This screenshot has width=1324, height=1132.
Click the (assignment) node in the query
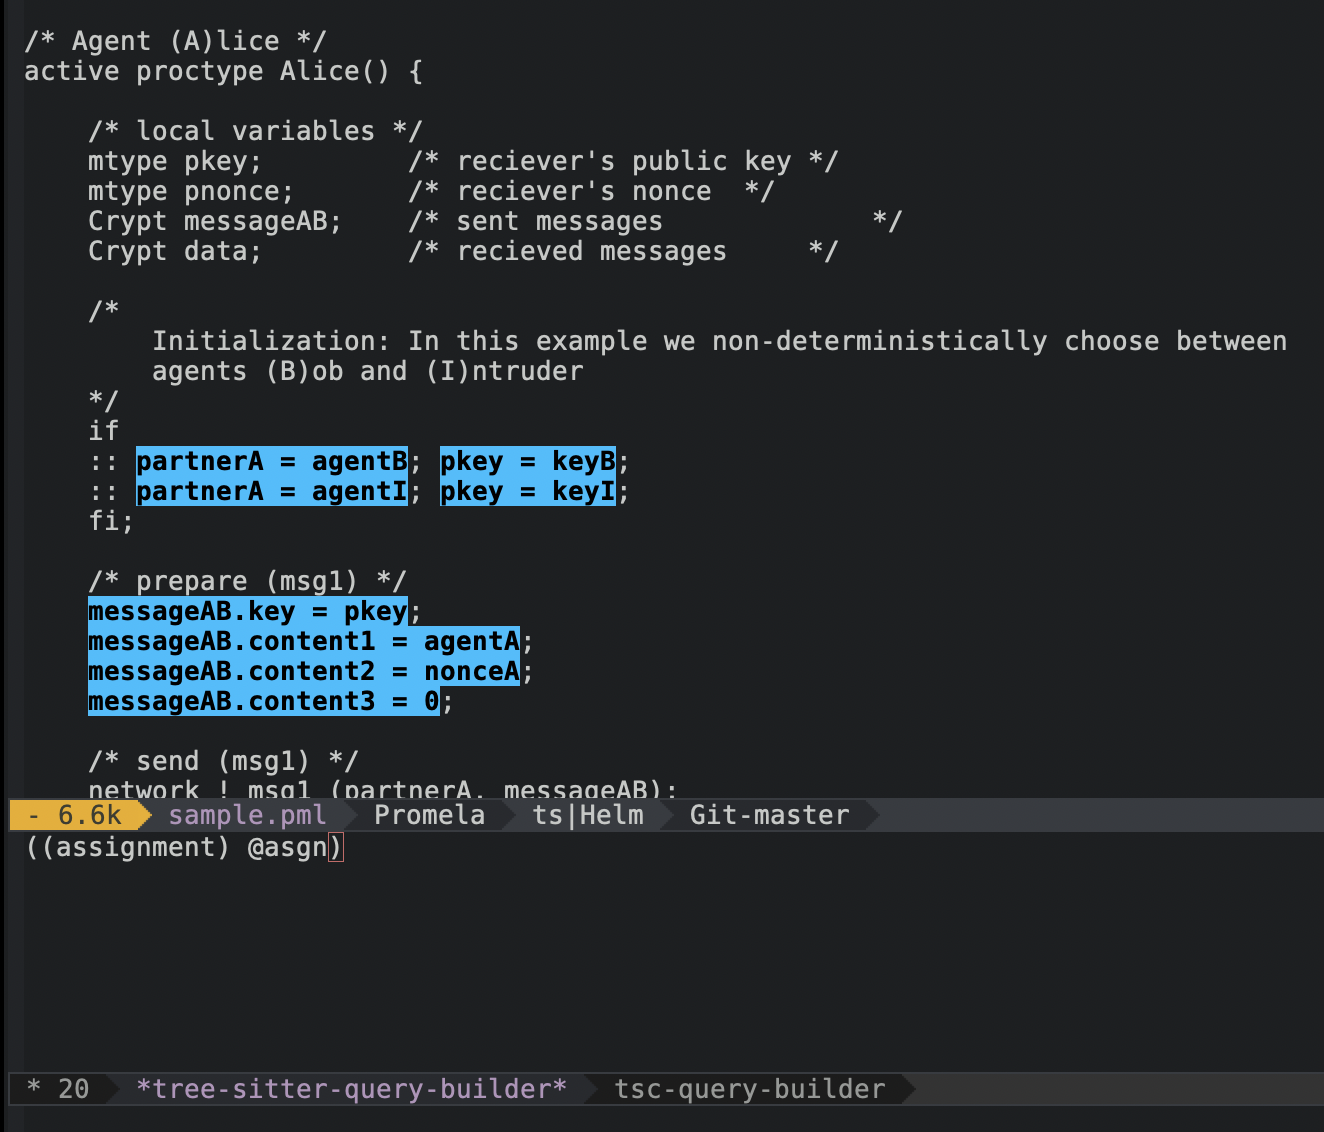tap(135, 848)
